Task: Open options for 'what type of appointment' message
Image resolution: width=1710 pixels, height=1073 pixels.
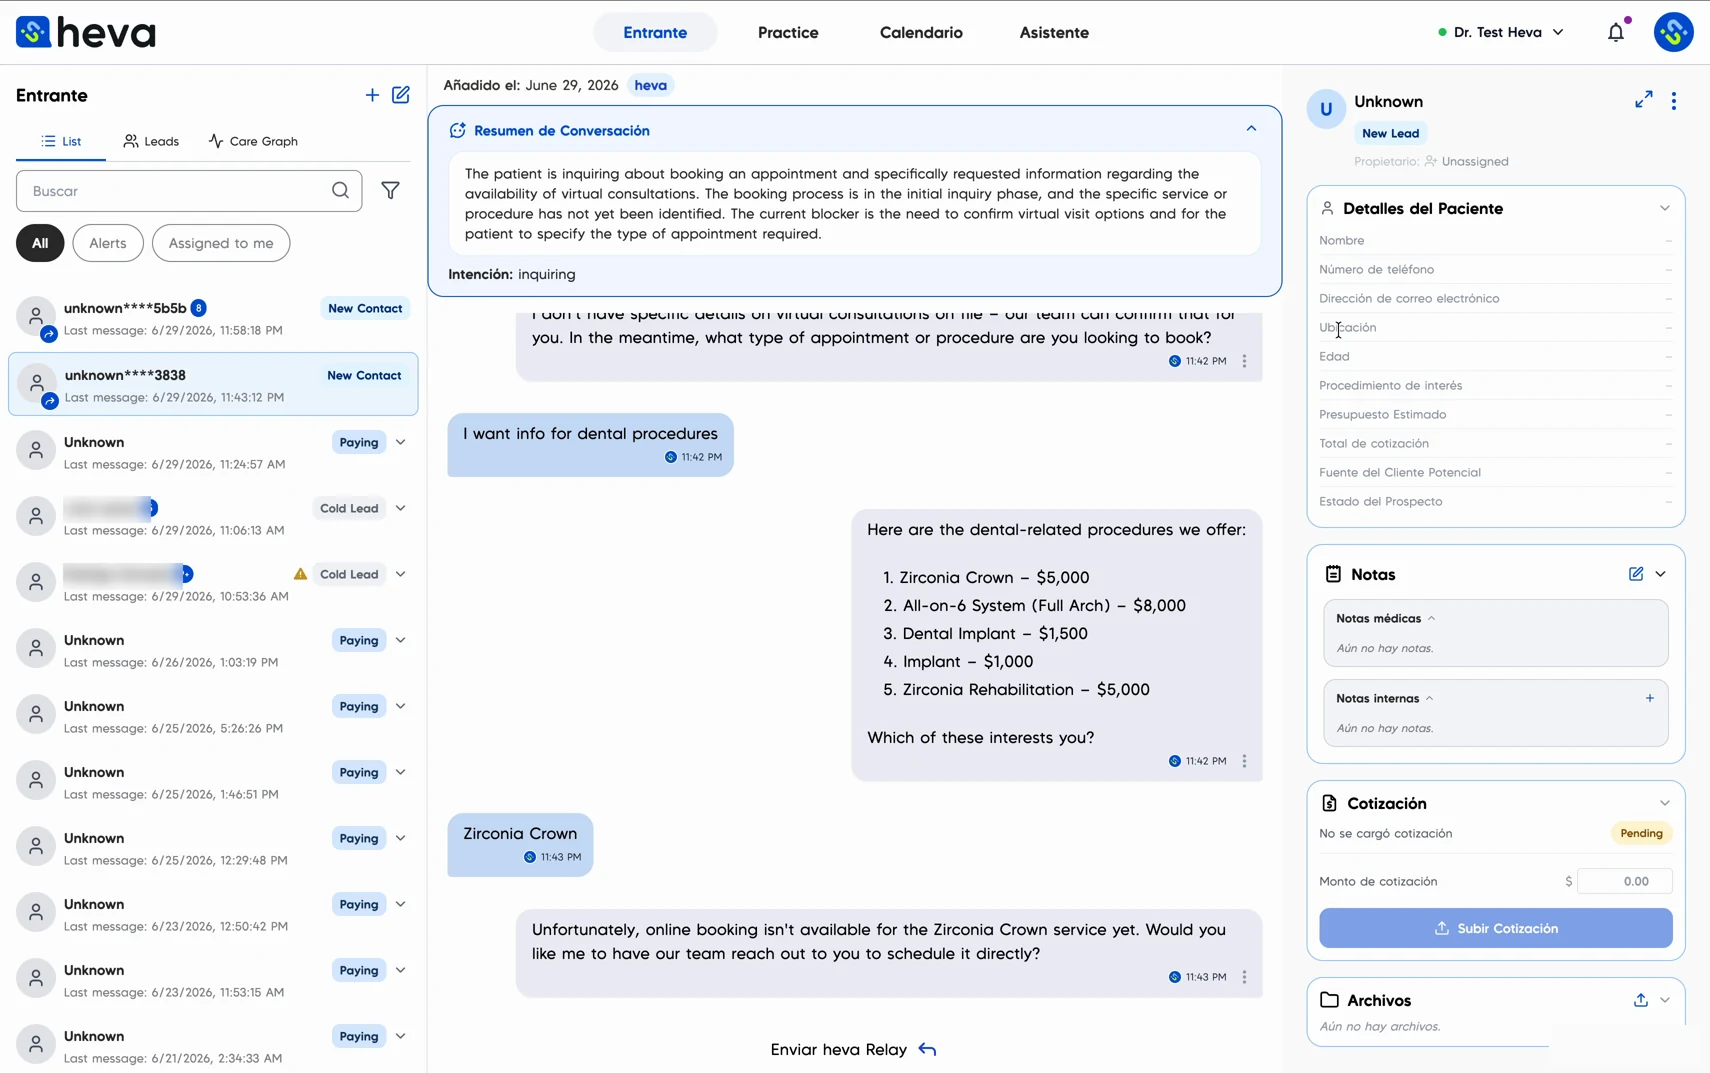Action: pos(1244,361)
